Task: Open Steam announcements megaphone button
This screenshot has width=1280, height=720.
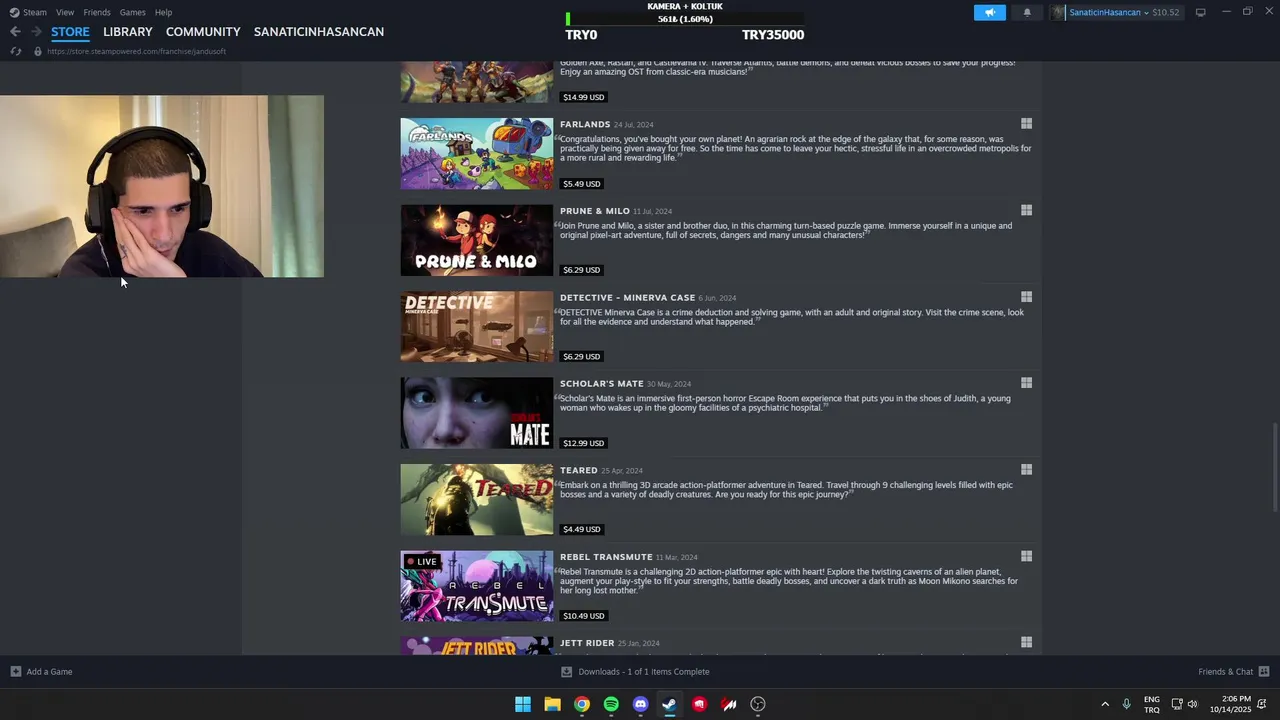Action: (x=989, y=12)
